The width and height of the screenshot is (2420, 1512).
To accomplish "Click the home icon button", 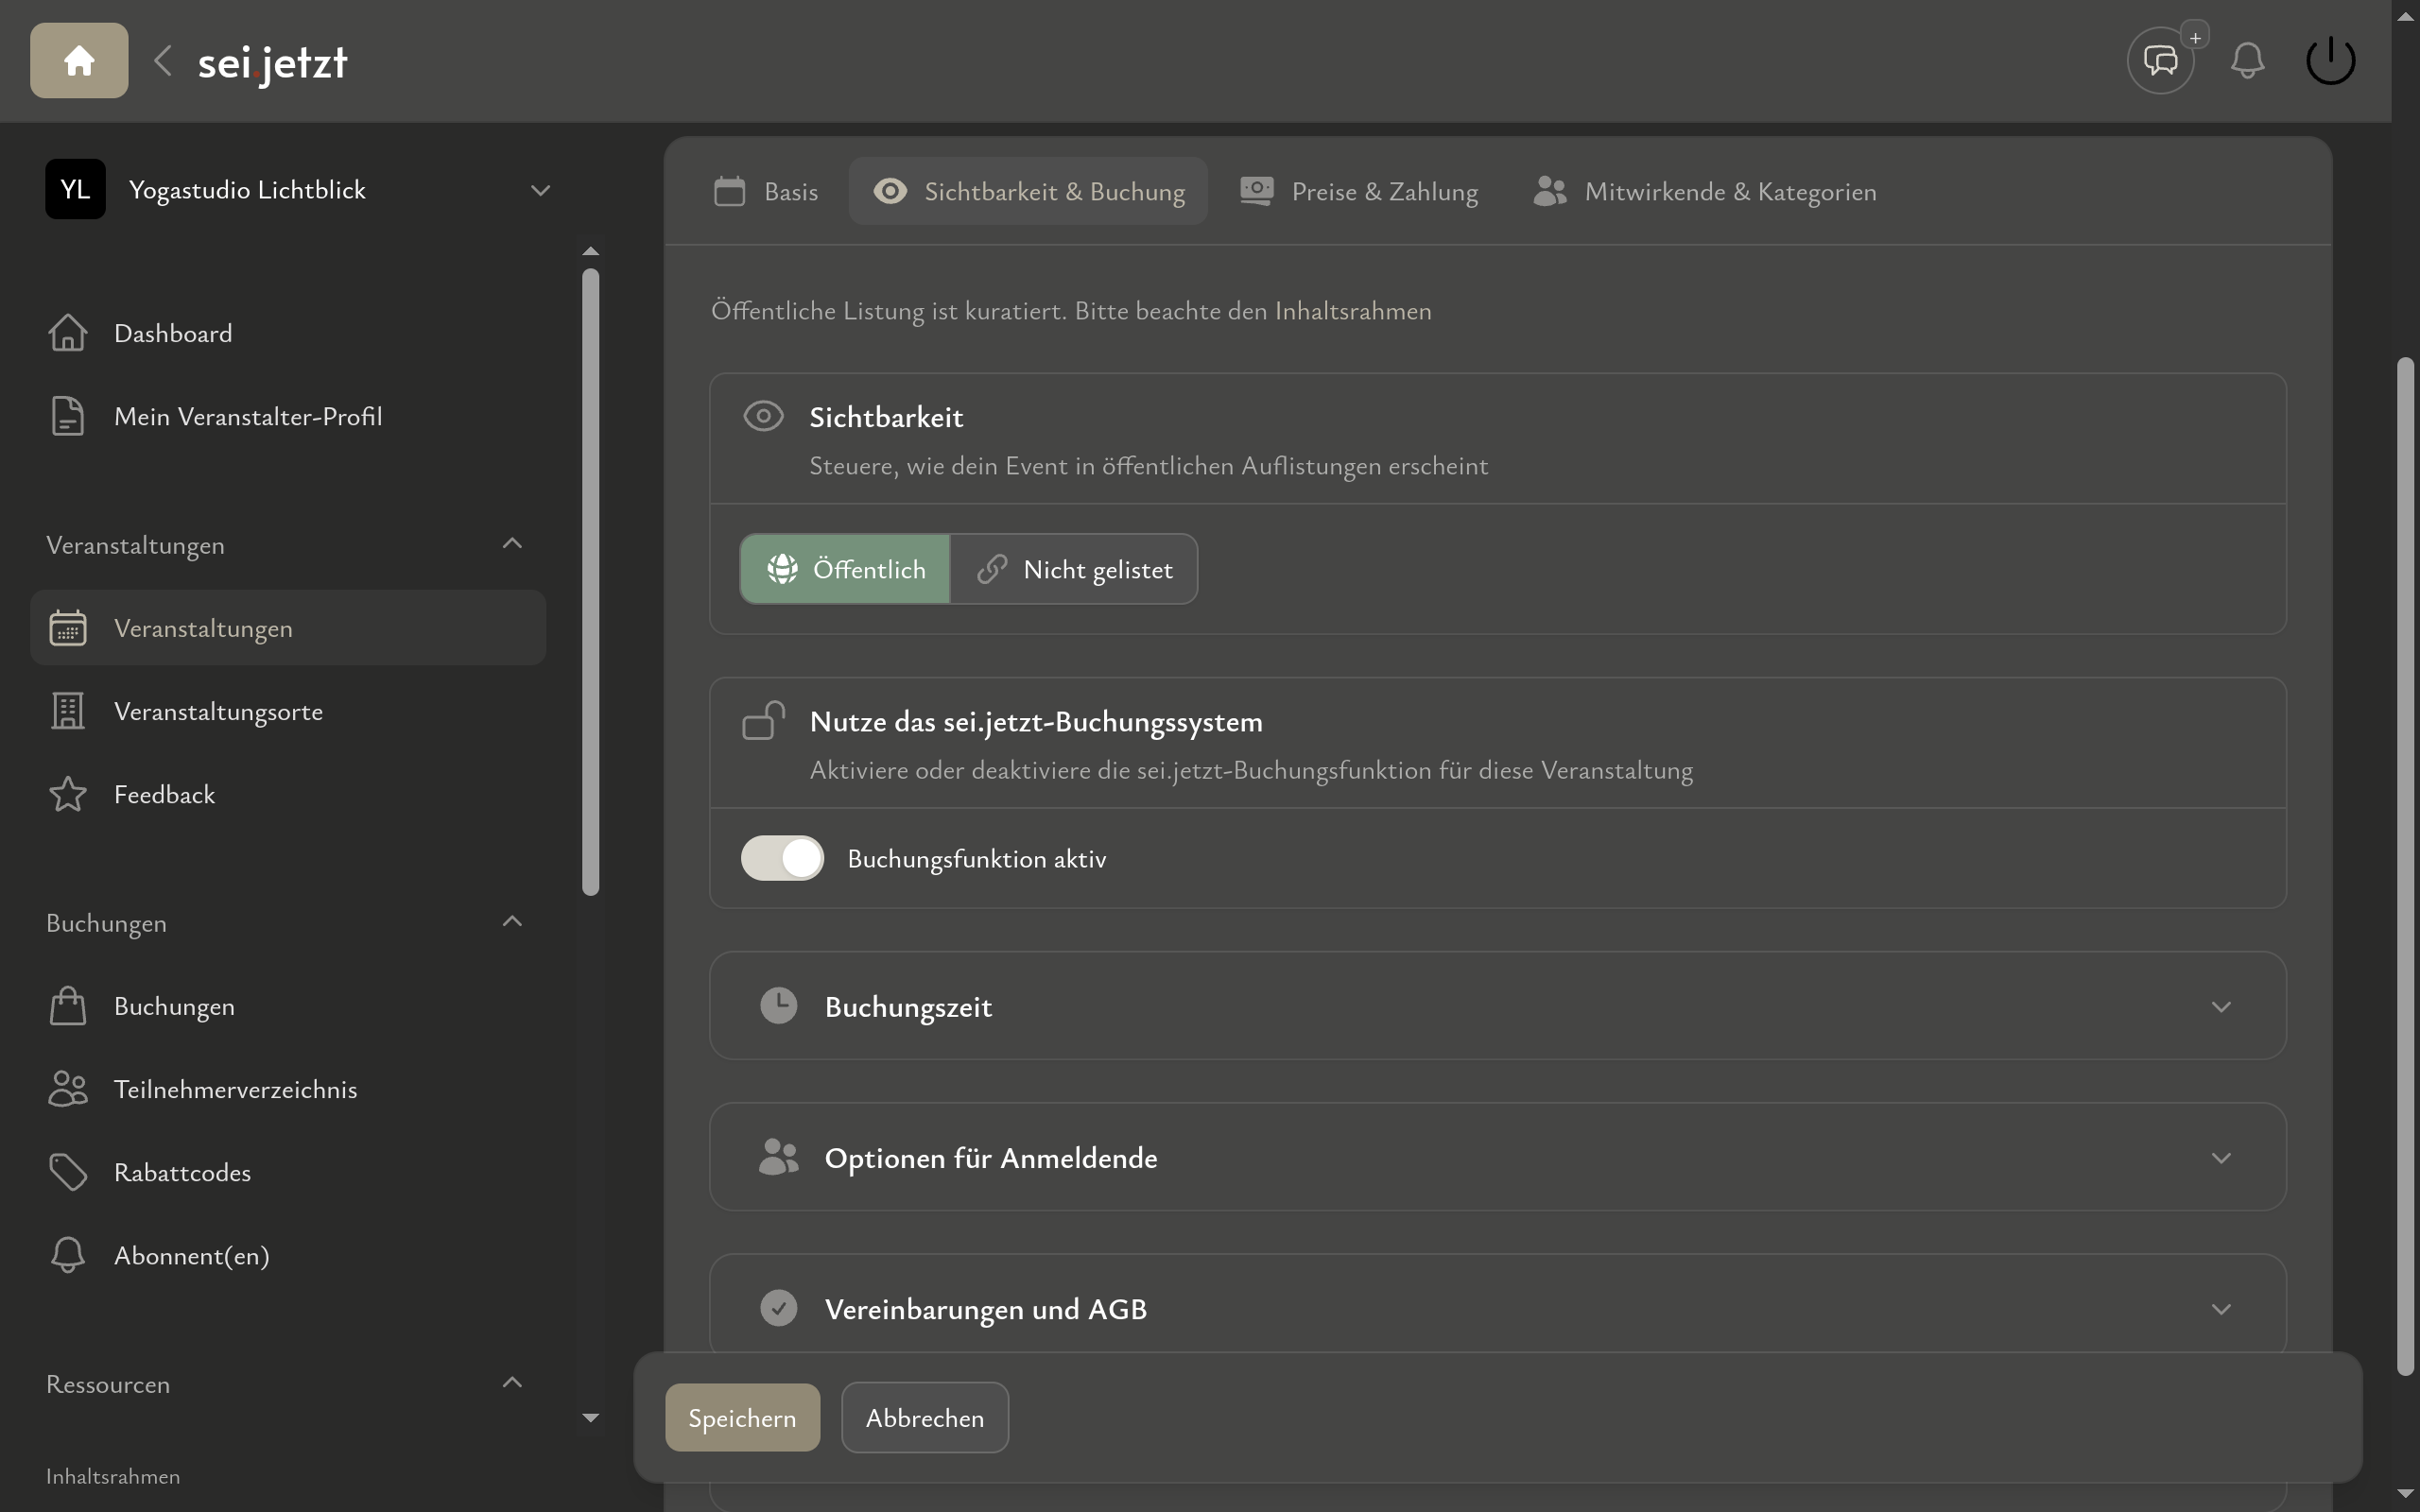I will [79, 61].
